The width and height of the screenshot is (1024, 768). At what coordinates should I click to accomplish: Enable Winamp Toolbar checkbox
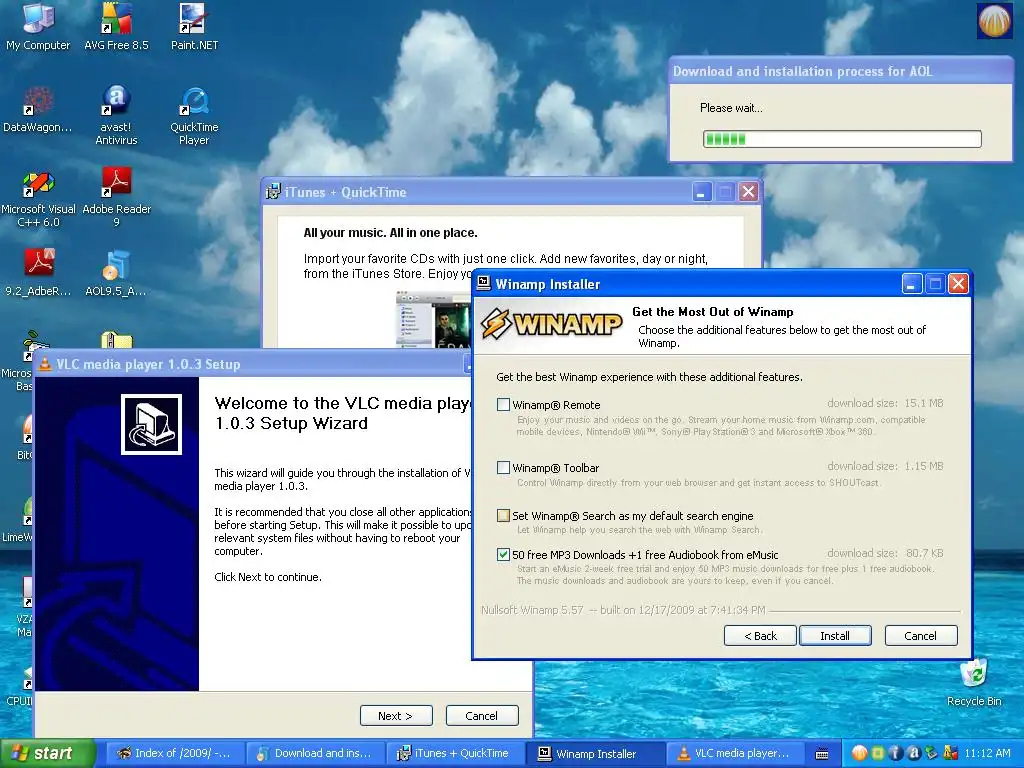click(x=503, y=468)
